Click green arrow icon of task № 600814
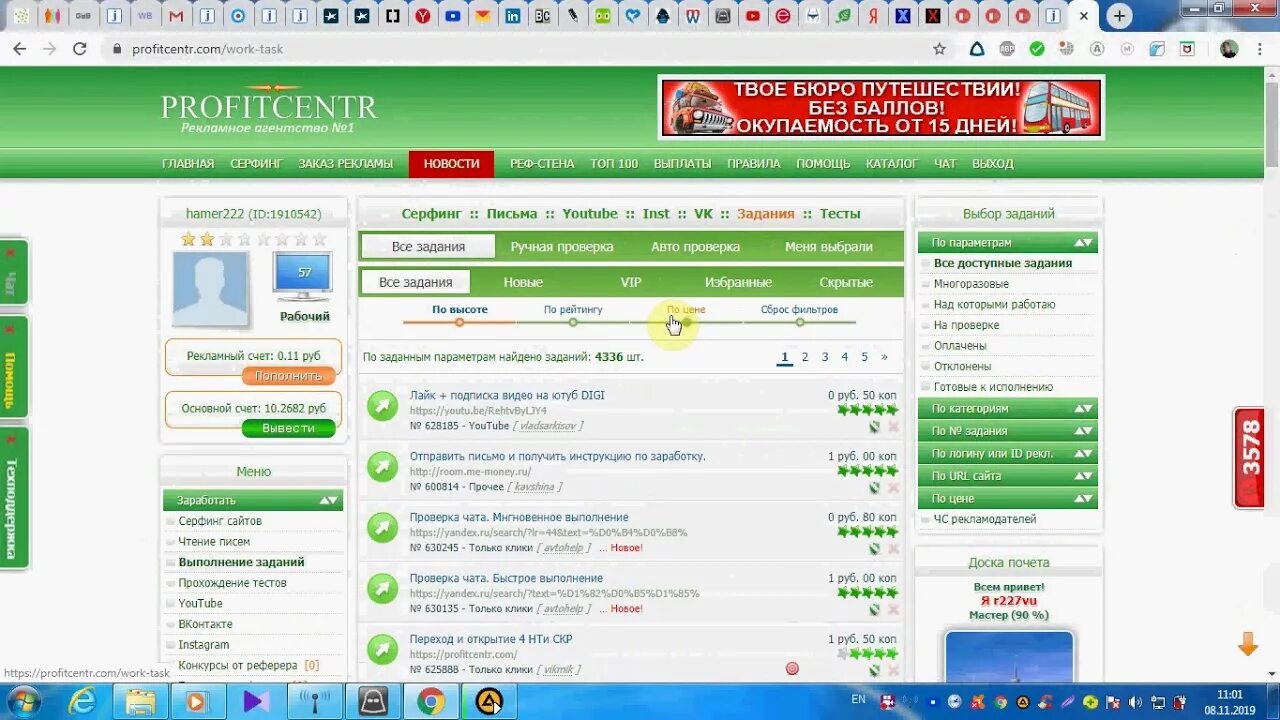The image size is (1280, 720). click(382, 466)
